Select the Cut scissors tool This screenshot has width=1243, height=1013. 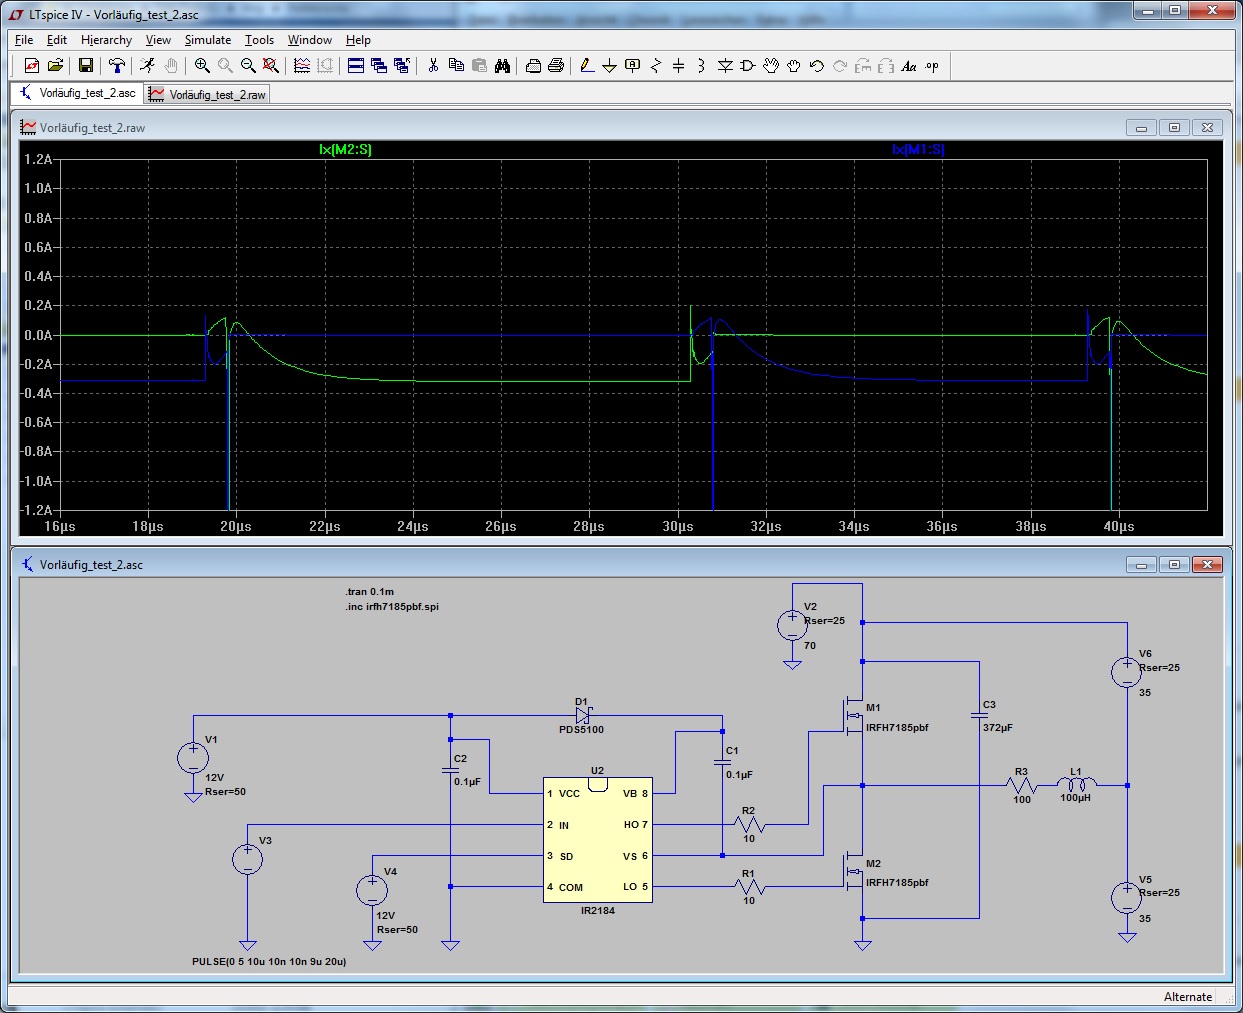(x=433, y=66)
